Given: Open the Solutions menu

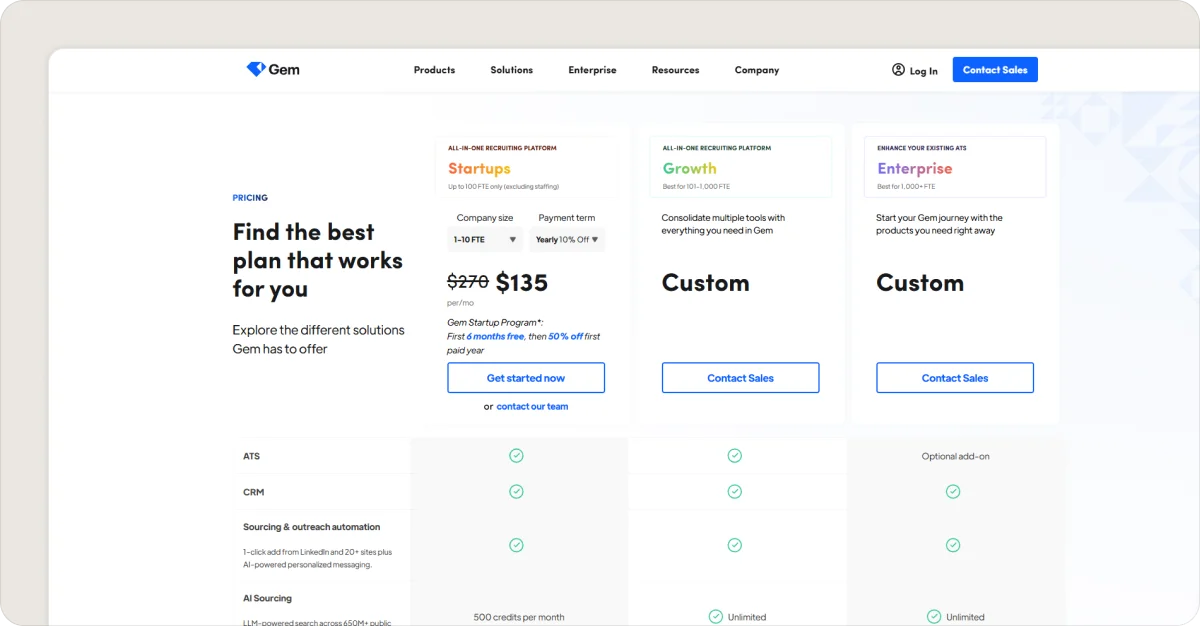Looking at the screenshot, I should click(511, 70).
